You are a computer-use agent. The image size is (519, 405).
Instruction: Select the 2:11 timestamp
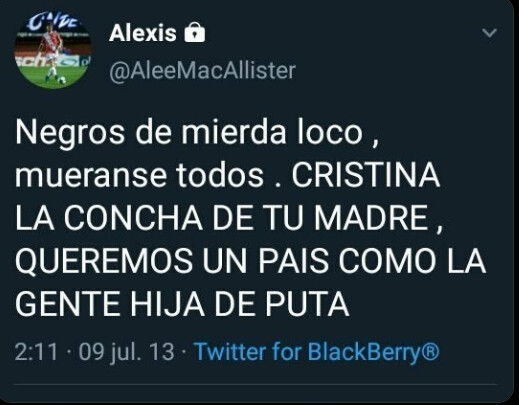[x=36, y=352]
